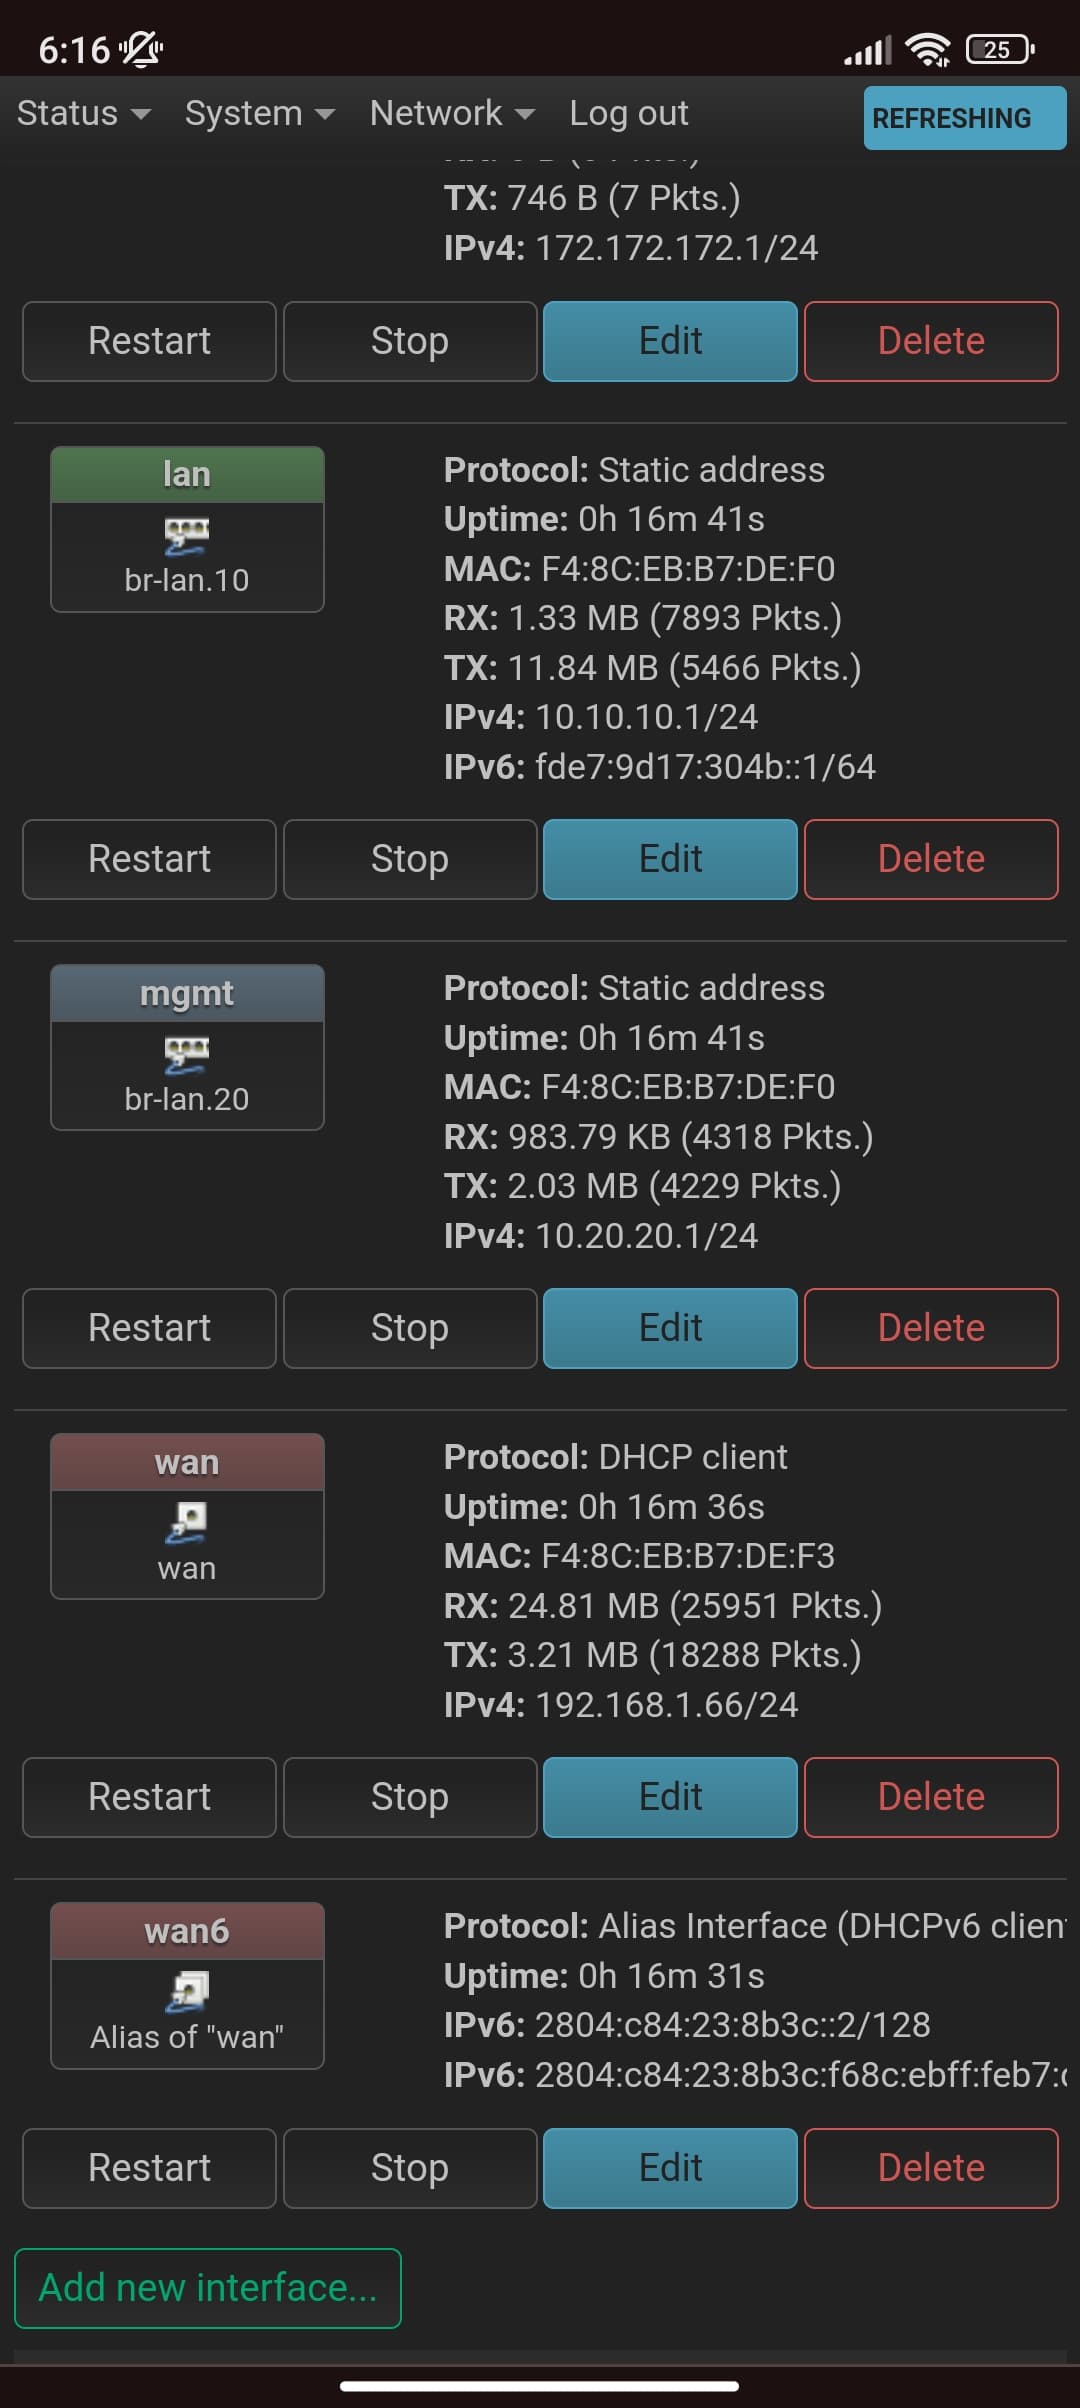Open the Status dropdown menu
Image resolution: width=1080 pixels, height=2408 pixels.
click(82, 113)
